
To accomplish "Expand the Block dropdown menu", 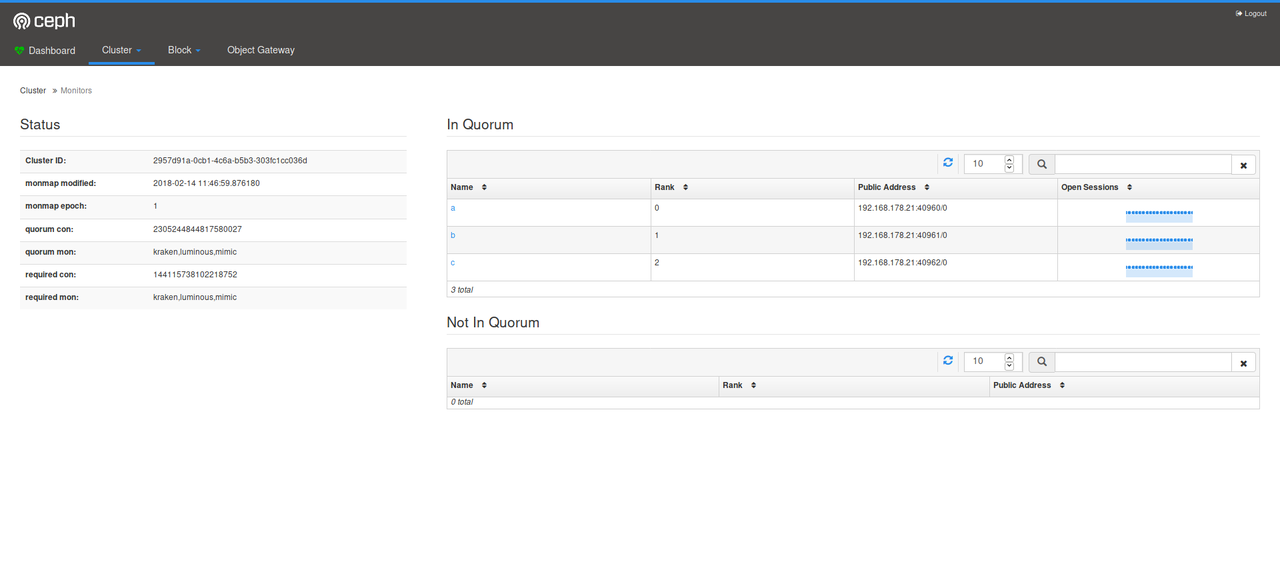I will [184, 50].
